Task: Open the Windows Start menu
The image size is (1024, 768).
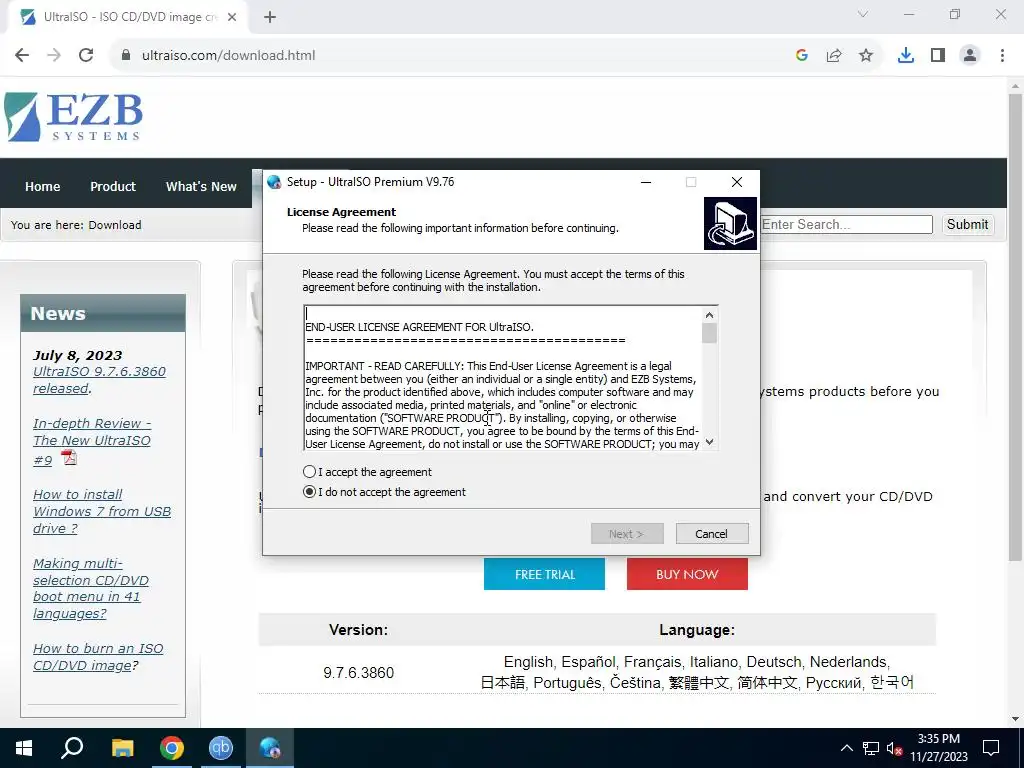Action: [x=24, y=748]
